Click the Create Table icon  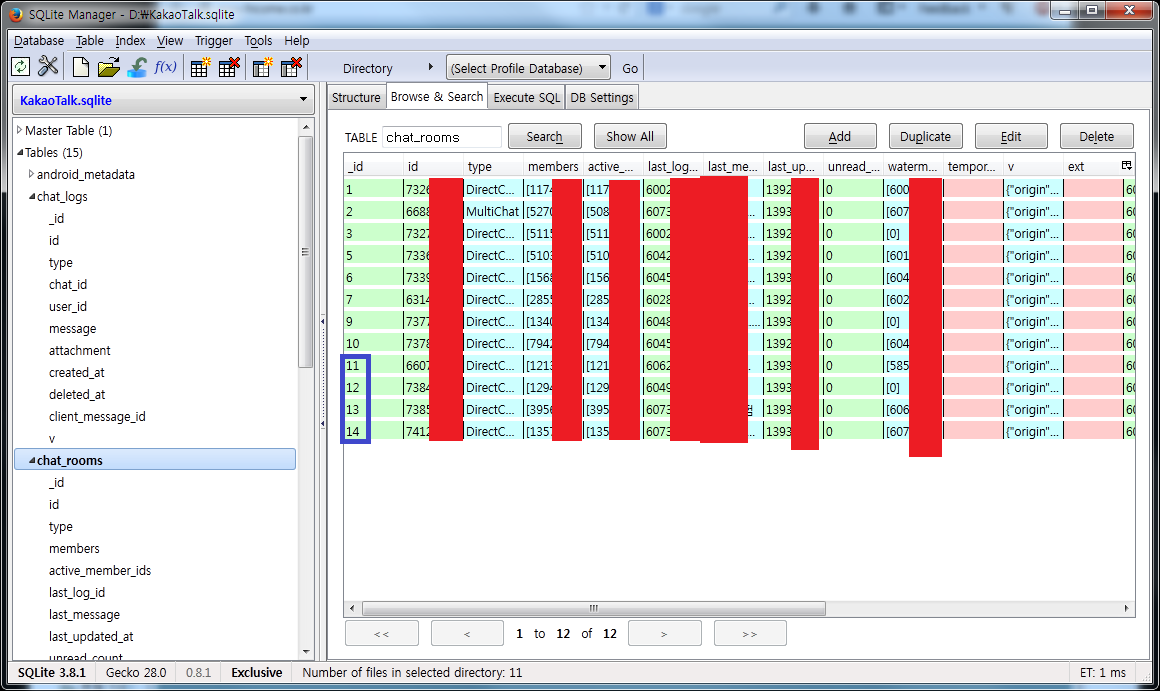pos(201,67)
